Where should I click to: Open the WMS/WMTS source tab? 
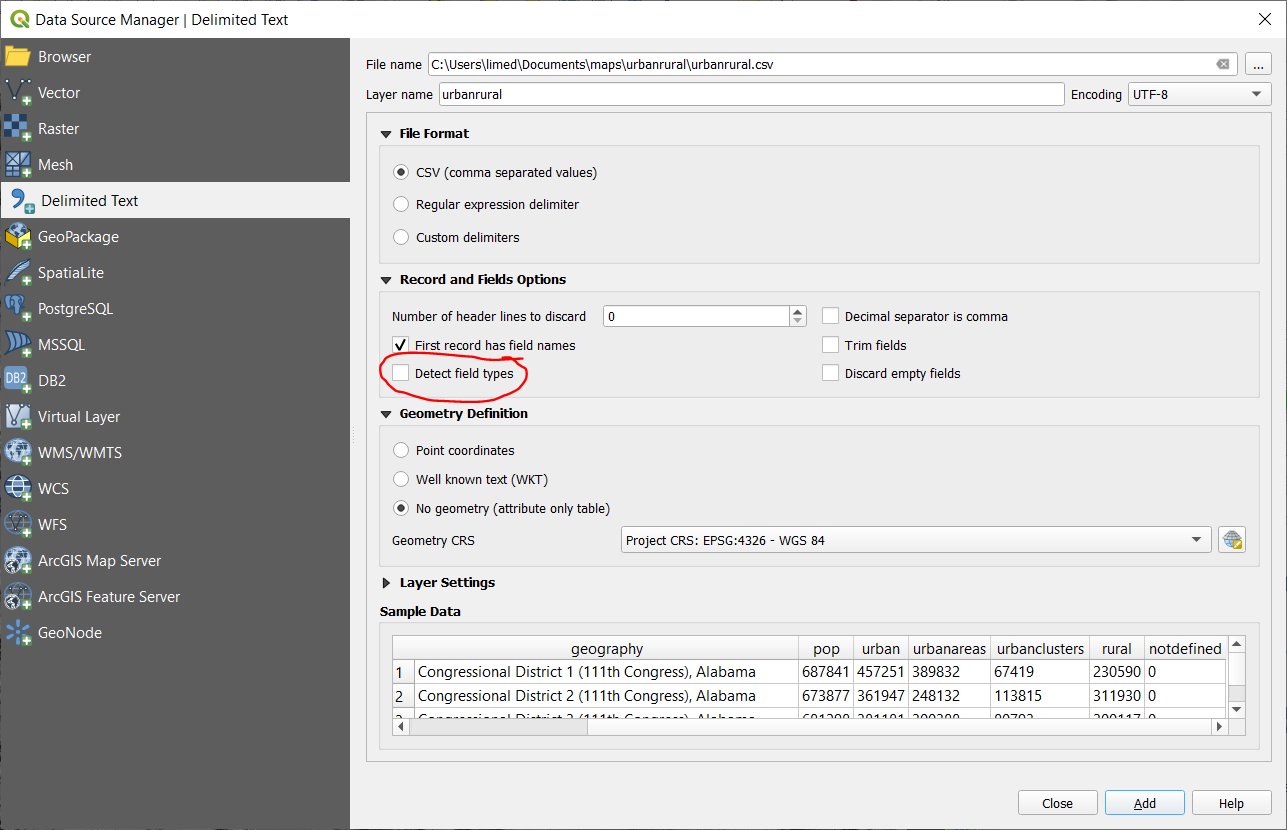[175, 452]
